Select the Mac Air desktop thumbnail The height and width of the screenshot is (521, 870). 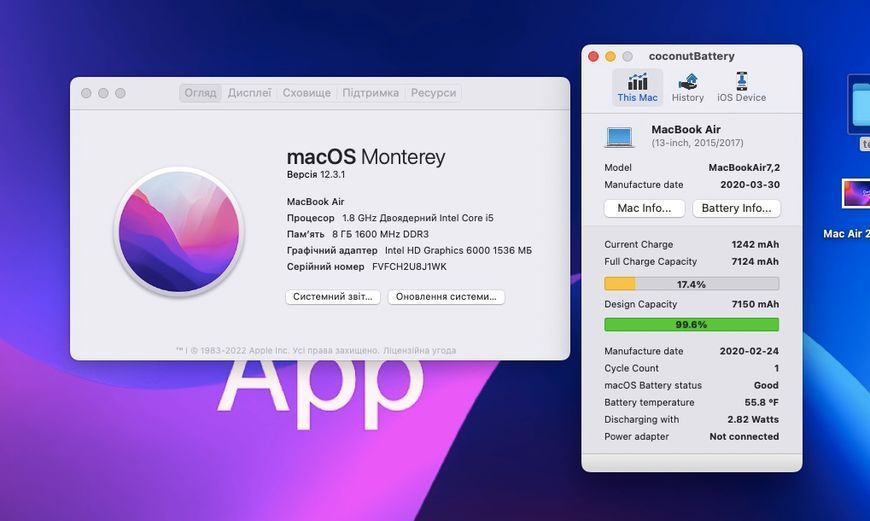pyautogui.click(x=856, y=194)
